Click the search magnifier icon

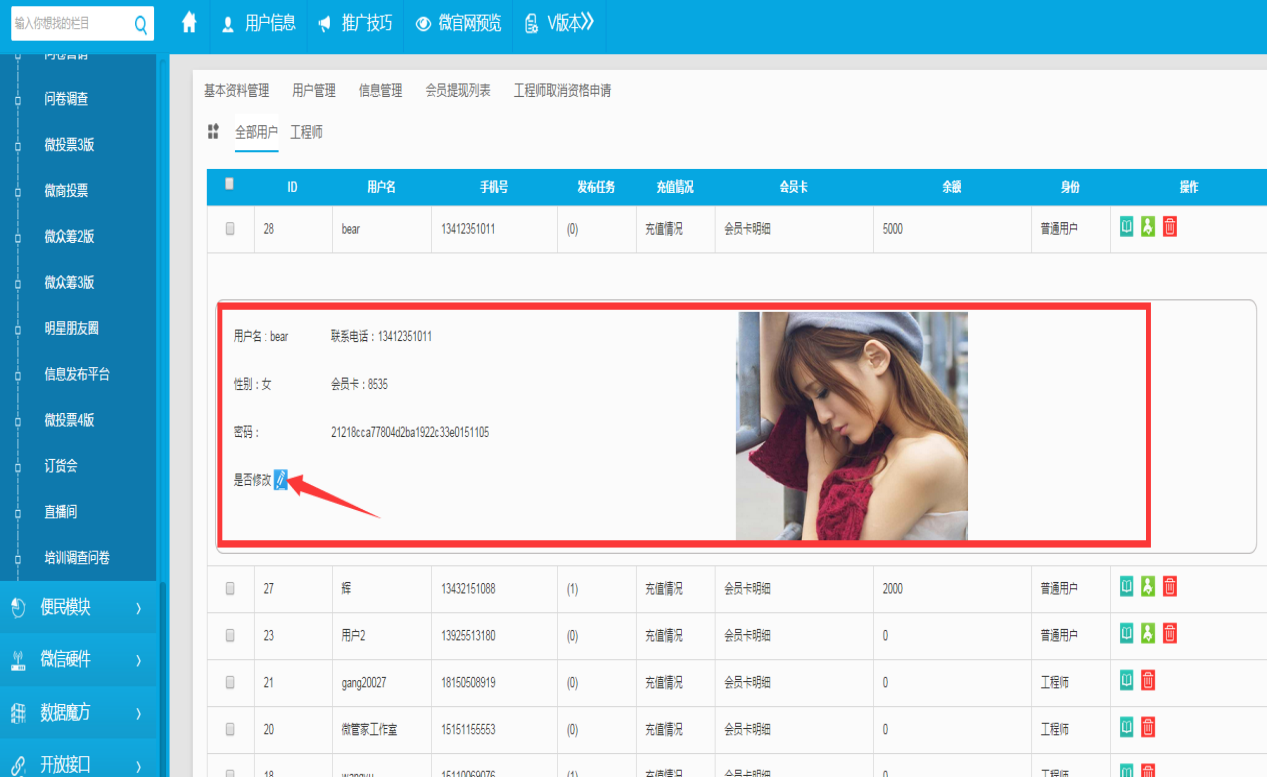point(141,25)
